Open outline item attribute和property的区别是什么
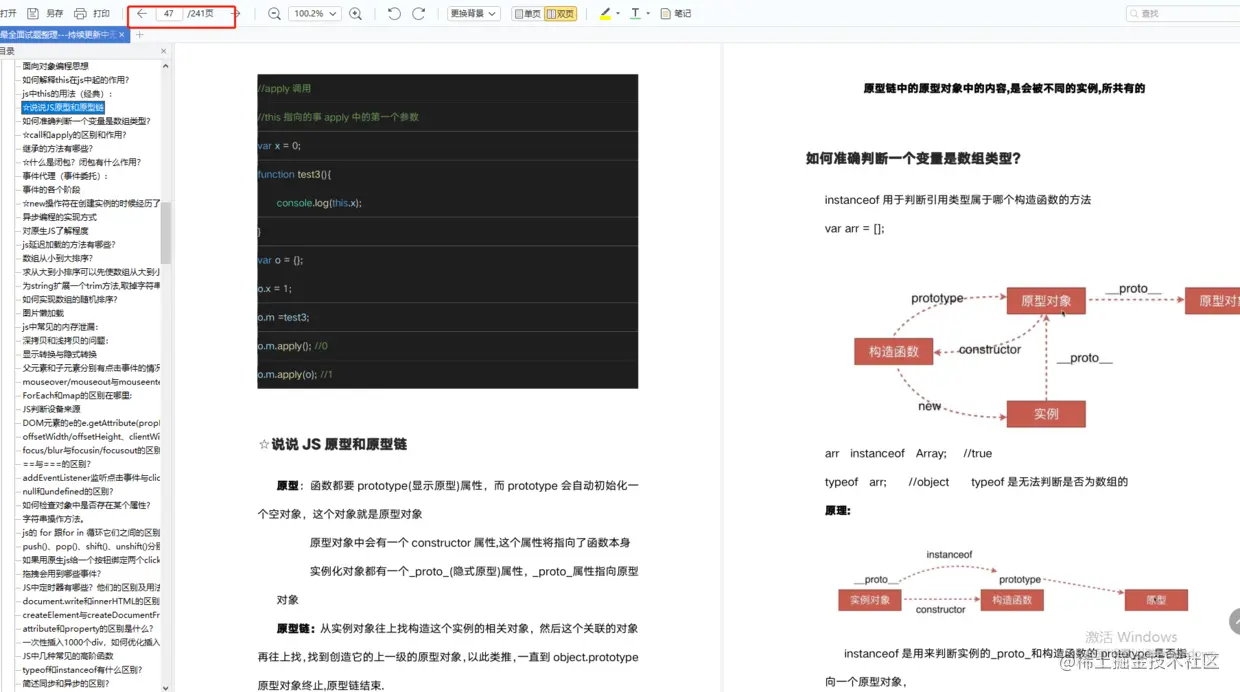The height and width of the screenshot is (692, 1240). click(x=88, y=629)
